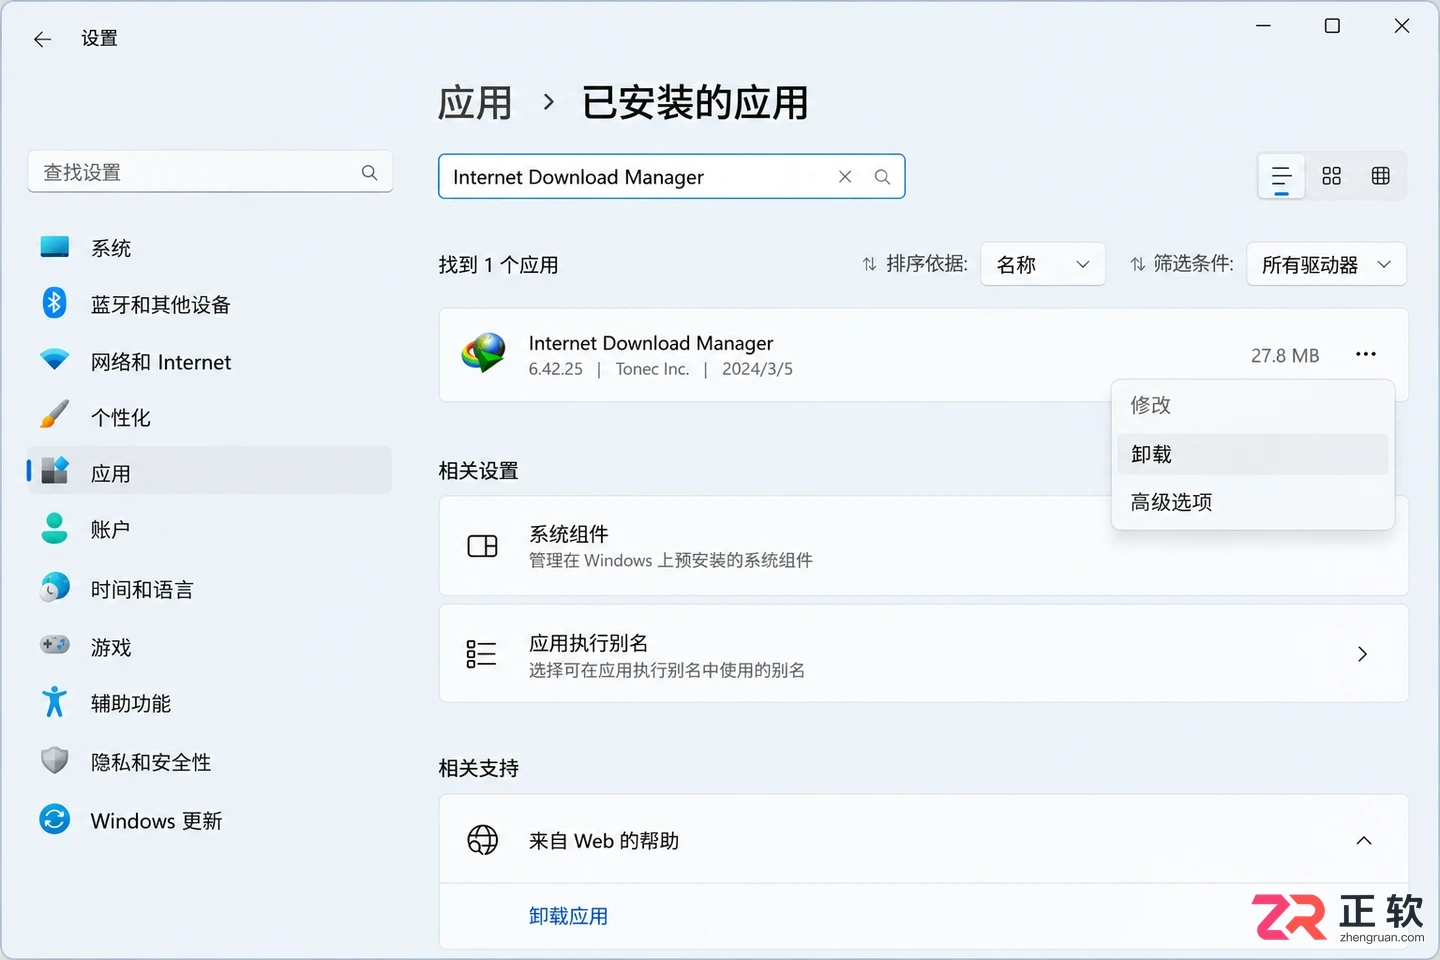Choose 高级选项 from the context menu
This screenshot has height=960, width=1440.
point(1252,502)
